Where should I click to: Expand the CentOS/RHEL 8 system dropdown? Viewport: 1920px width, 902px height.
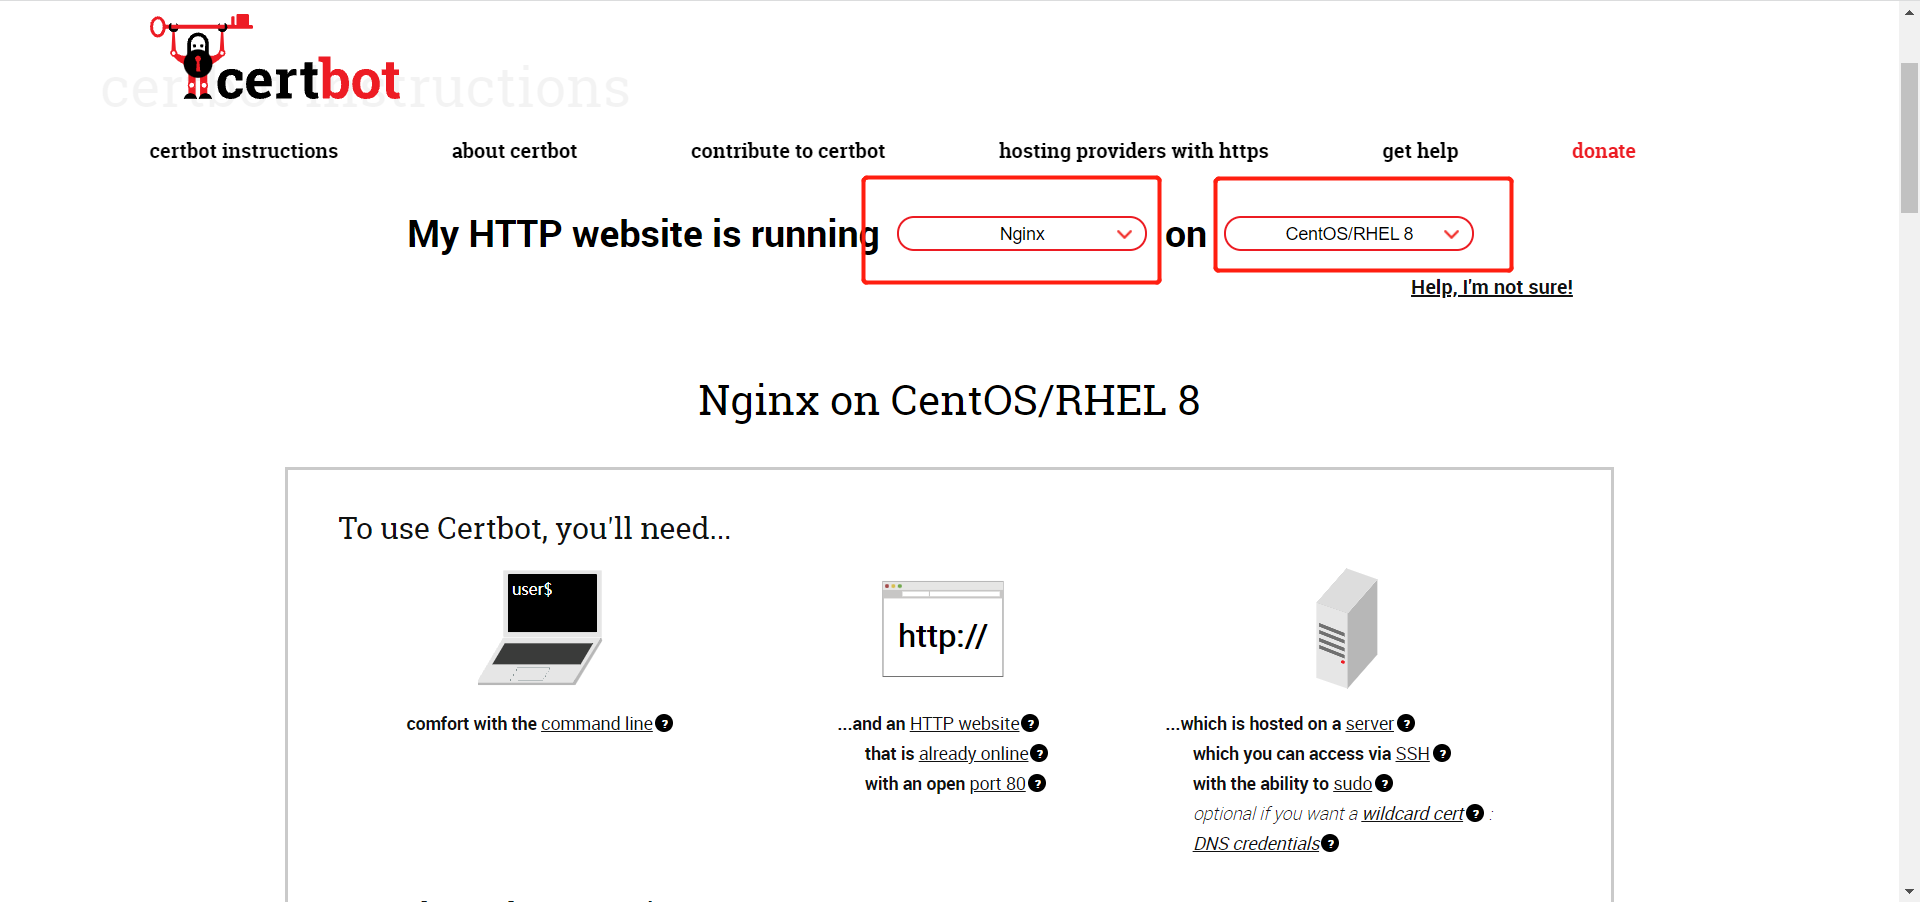[x=1348, y=234]
